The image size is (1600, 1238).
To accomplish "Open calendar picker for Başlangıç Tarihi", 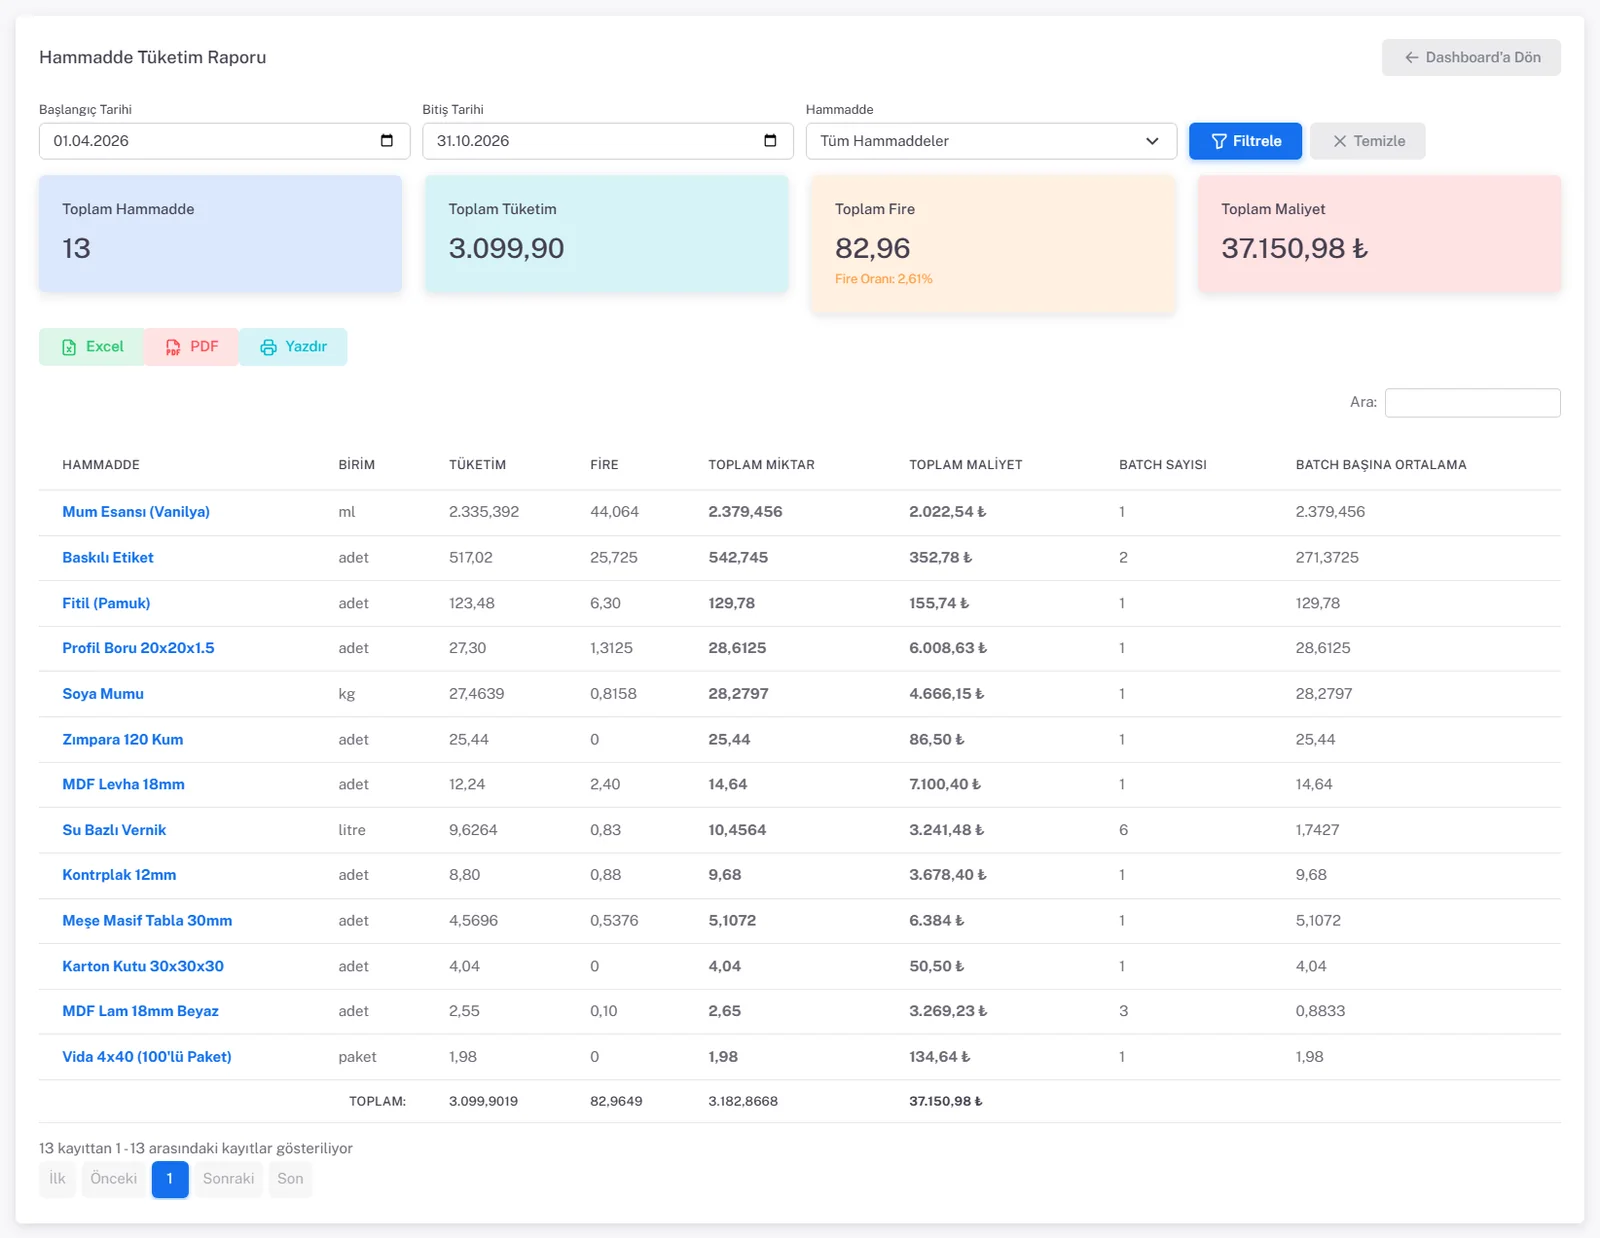I will point(387,141).
